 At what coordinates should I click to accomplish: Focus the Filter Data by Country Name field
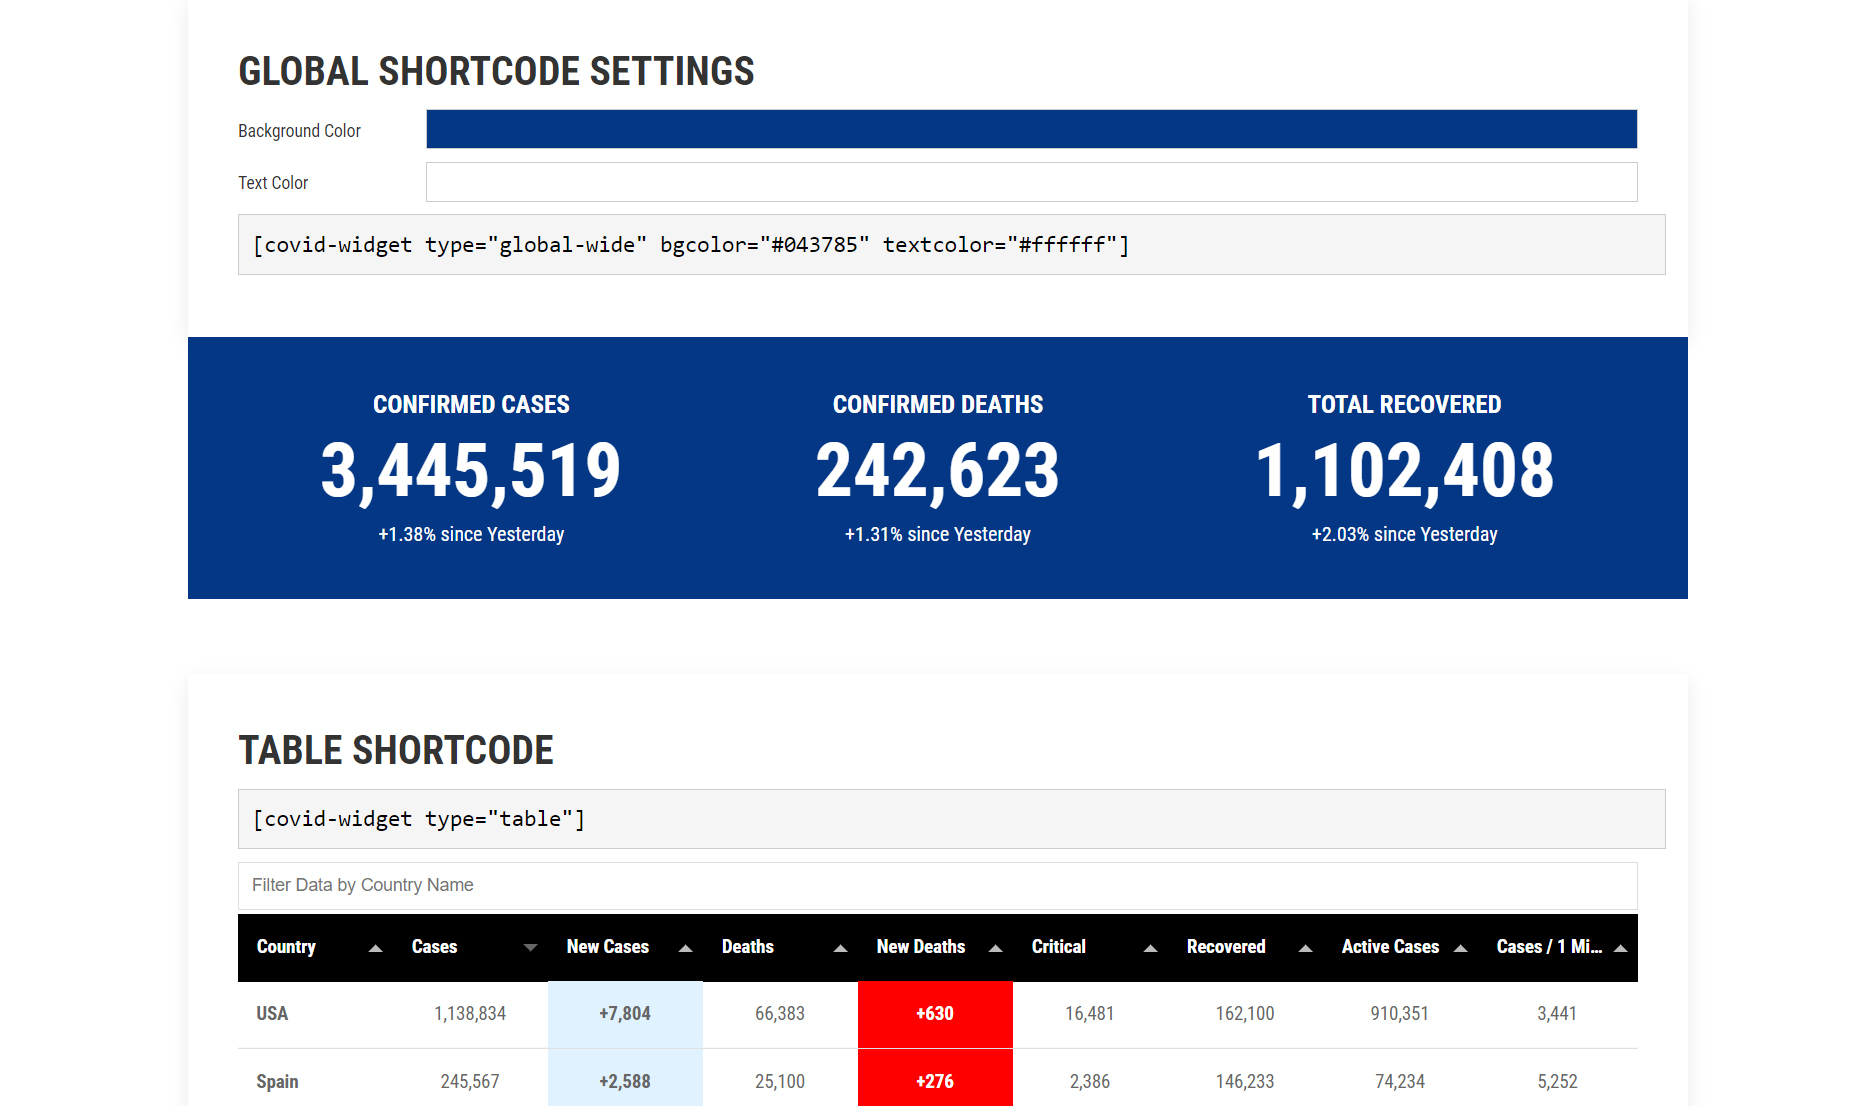point(938,885)
